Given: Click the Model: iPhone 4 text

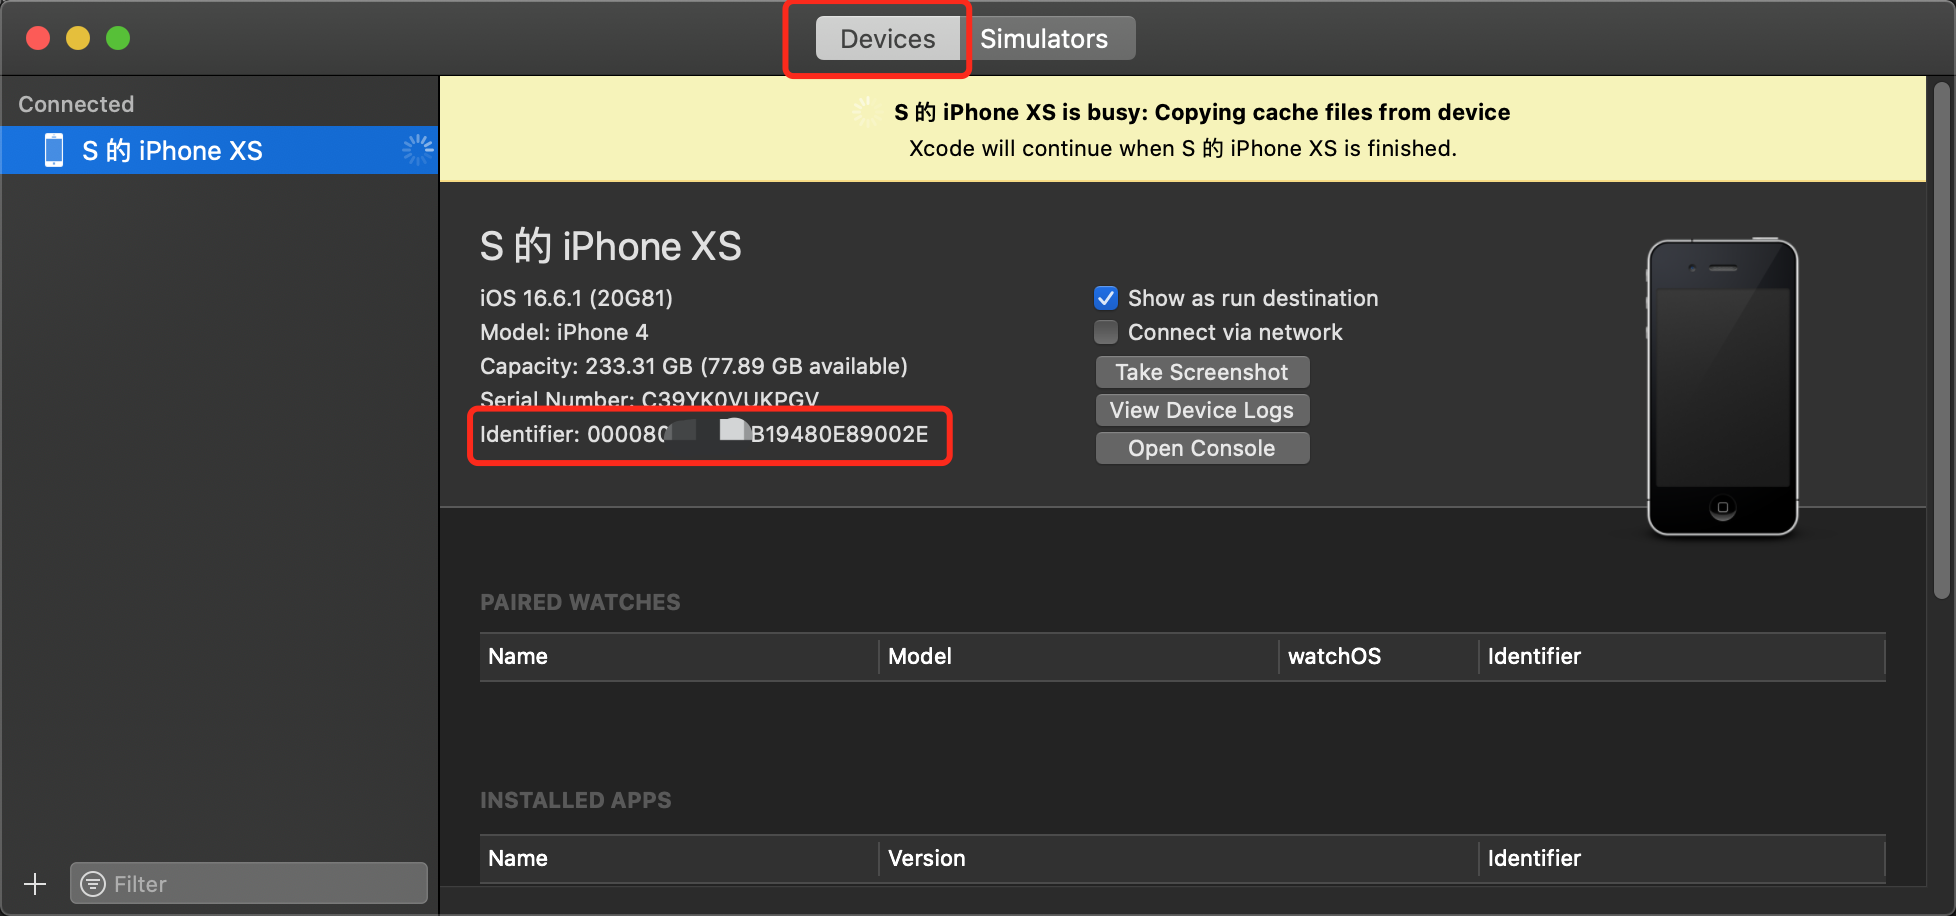Looking at the screenshot, I should click(x=564, y=332).
